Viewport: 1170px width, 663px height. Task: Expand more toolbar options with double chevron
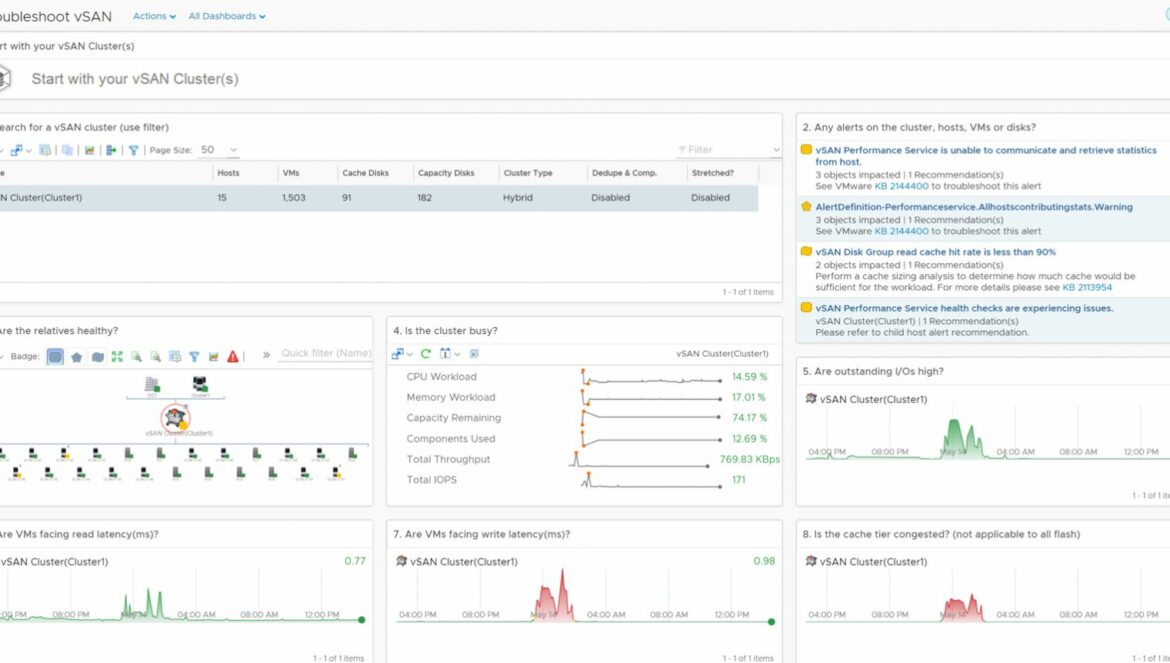pyautogui.click(x=266, y=355)
